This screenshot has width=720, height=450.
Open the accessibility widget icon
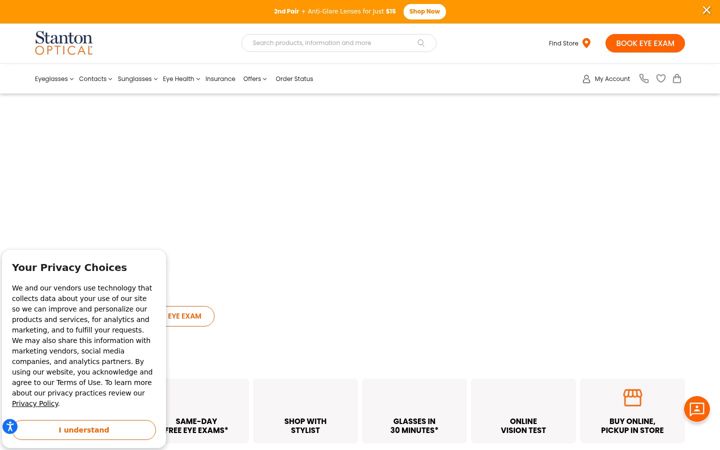pos(10,426)
